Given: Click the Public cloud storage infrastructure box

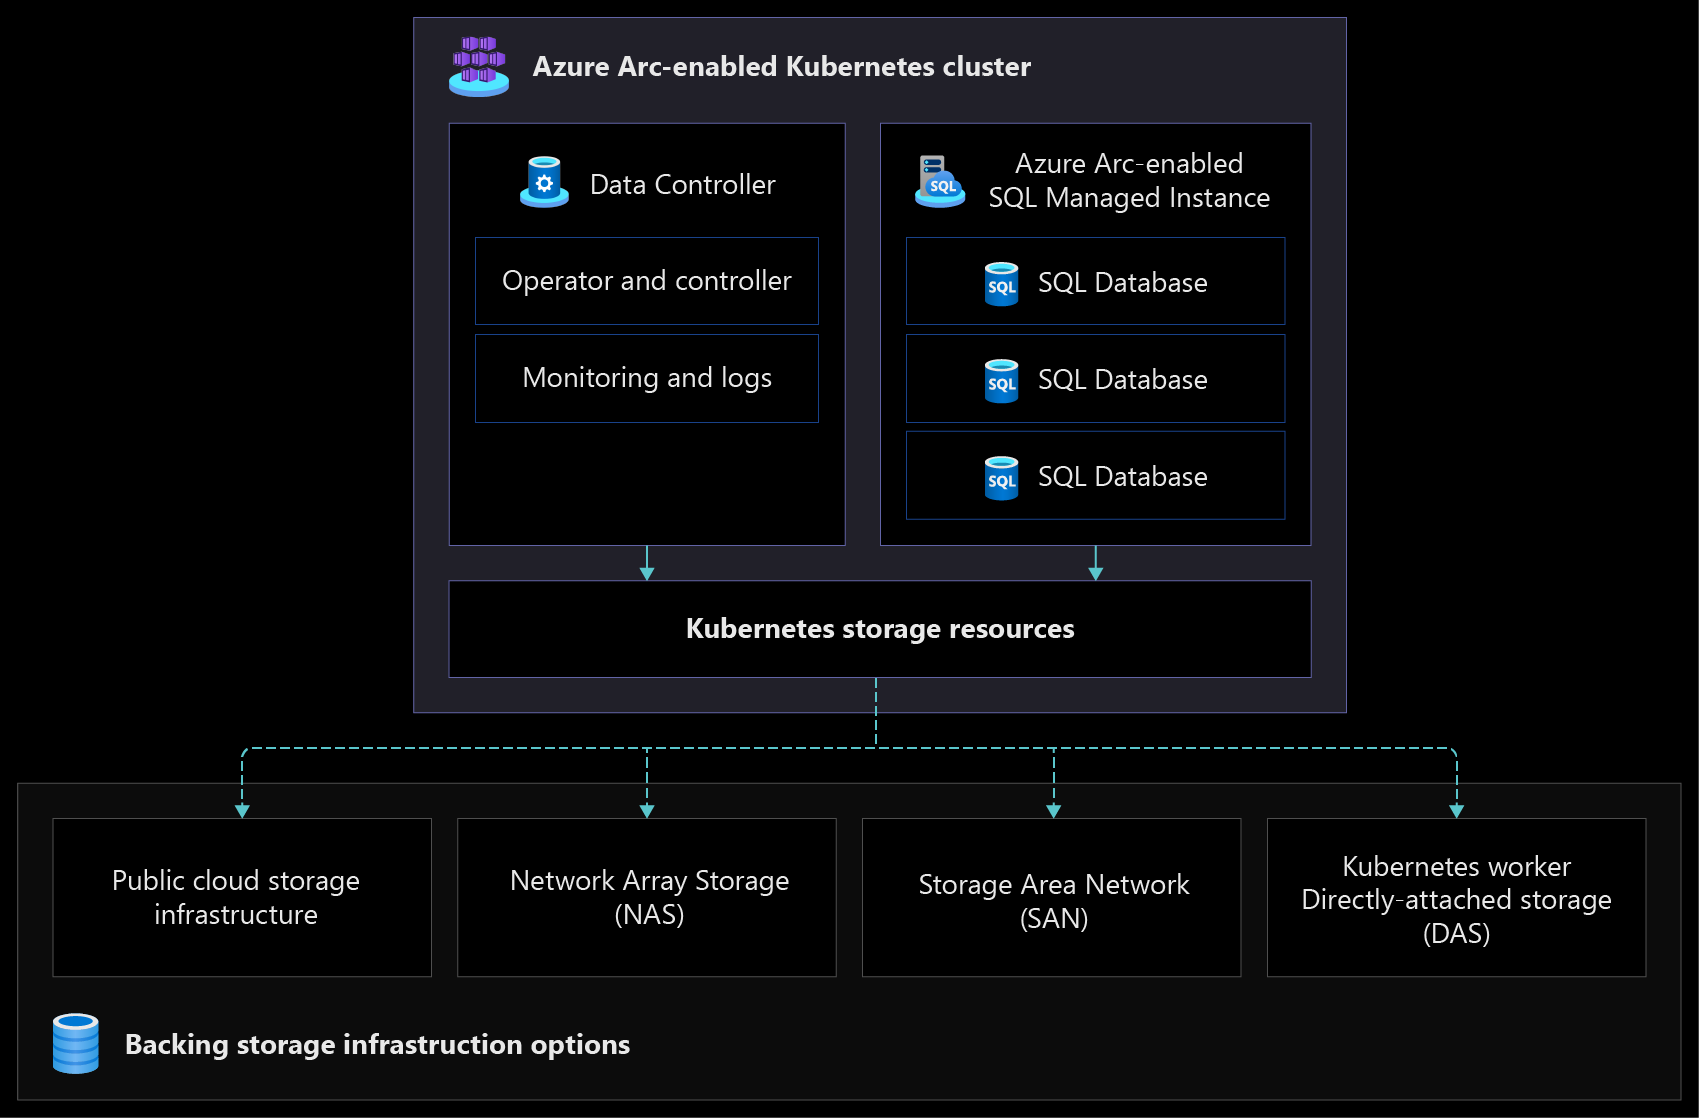Looking at the screenshot, I should point(242,898).
